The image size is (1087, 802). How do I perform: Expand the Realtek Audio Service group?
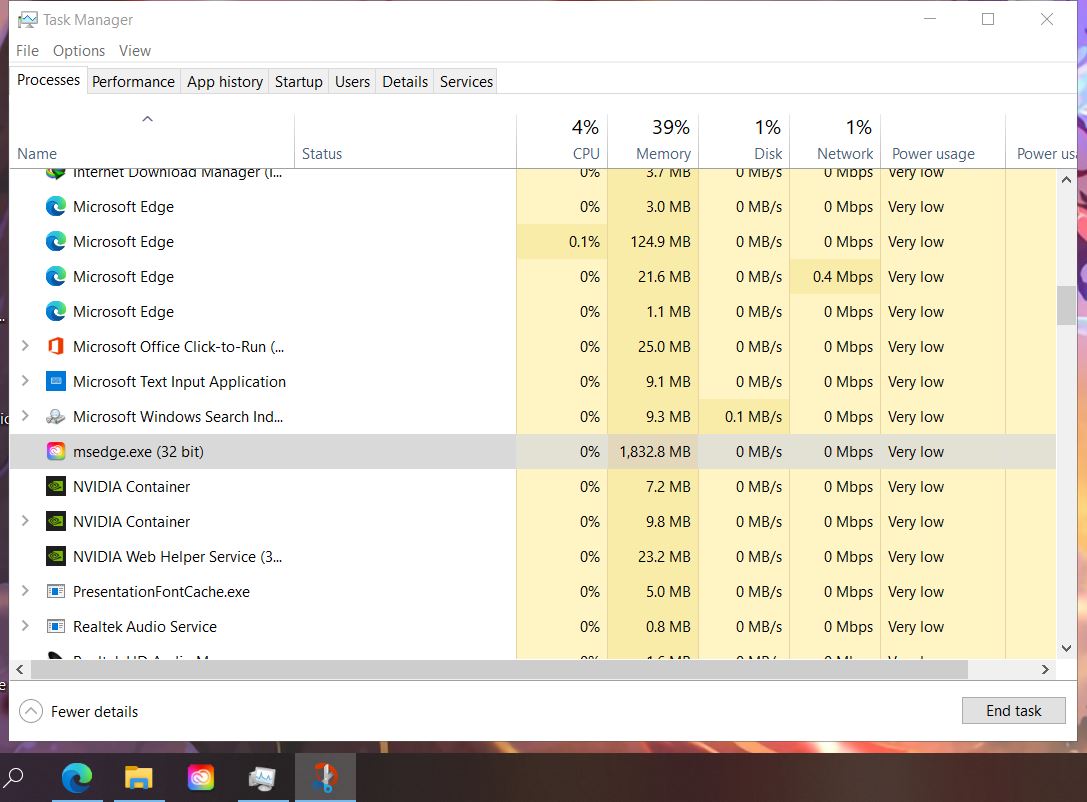click(x=25, y=627)
